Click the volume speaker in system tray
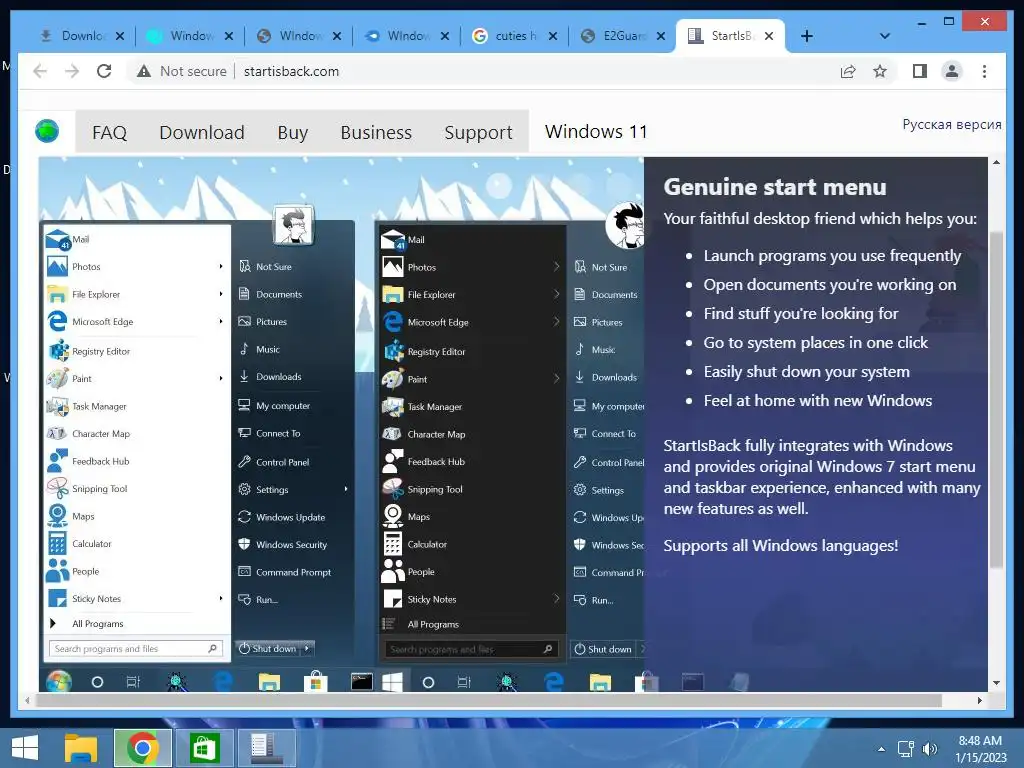The image size is (1024, 768). [x=929, y=748]
